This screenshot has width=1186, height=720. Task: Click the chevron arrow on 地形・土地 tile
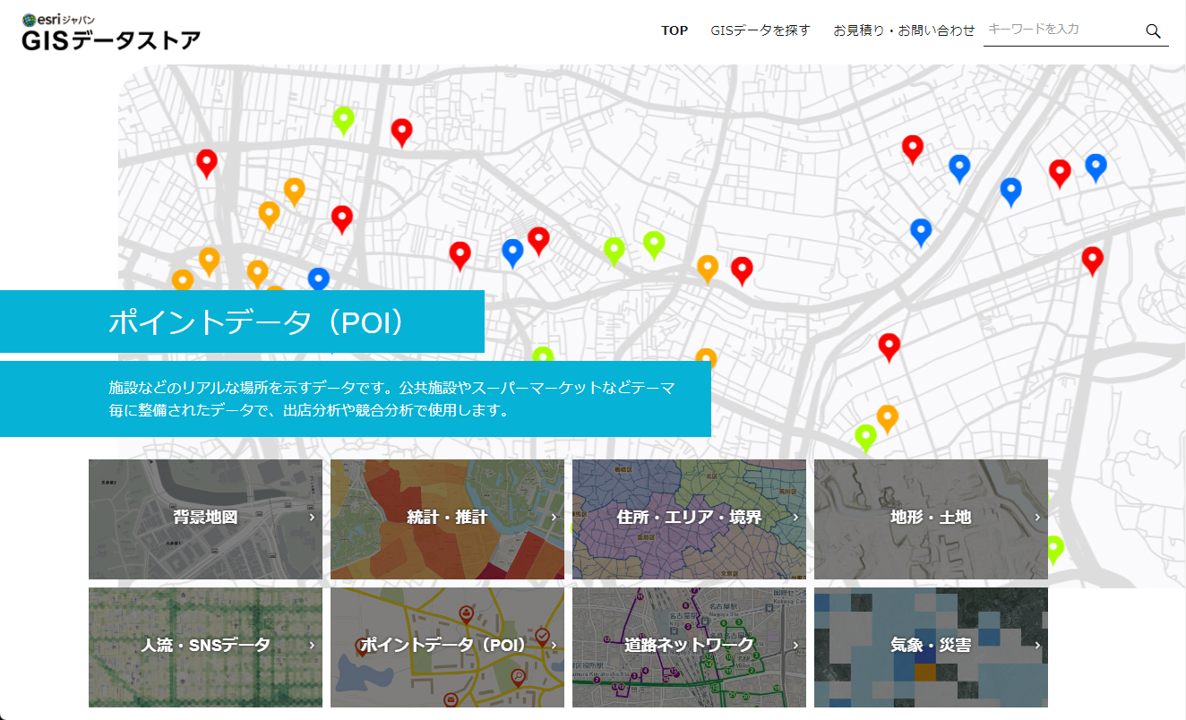click(1037, 518)
